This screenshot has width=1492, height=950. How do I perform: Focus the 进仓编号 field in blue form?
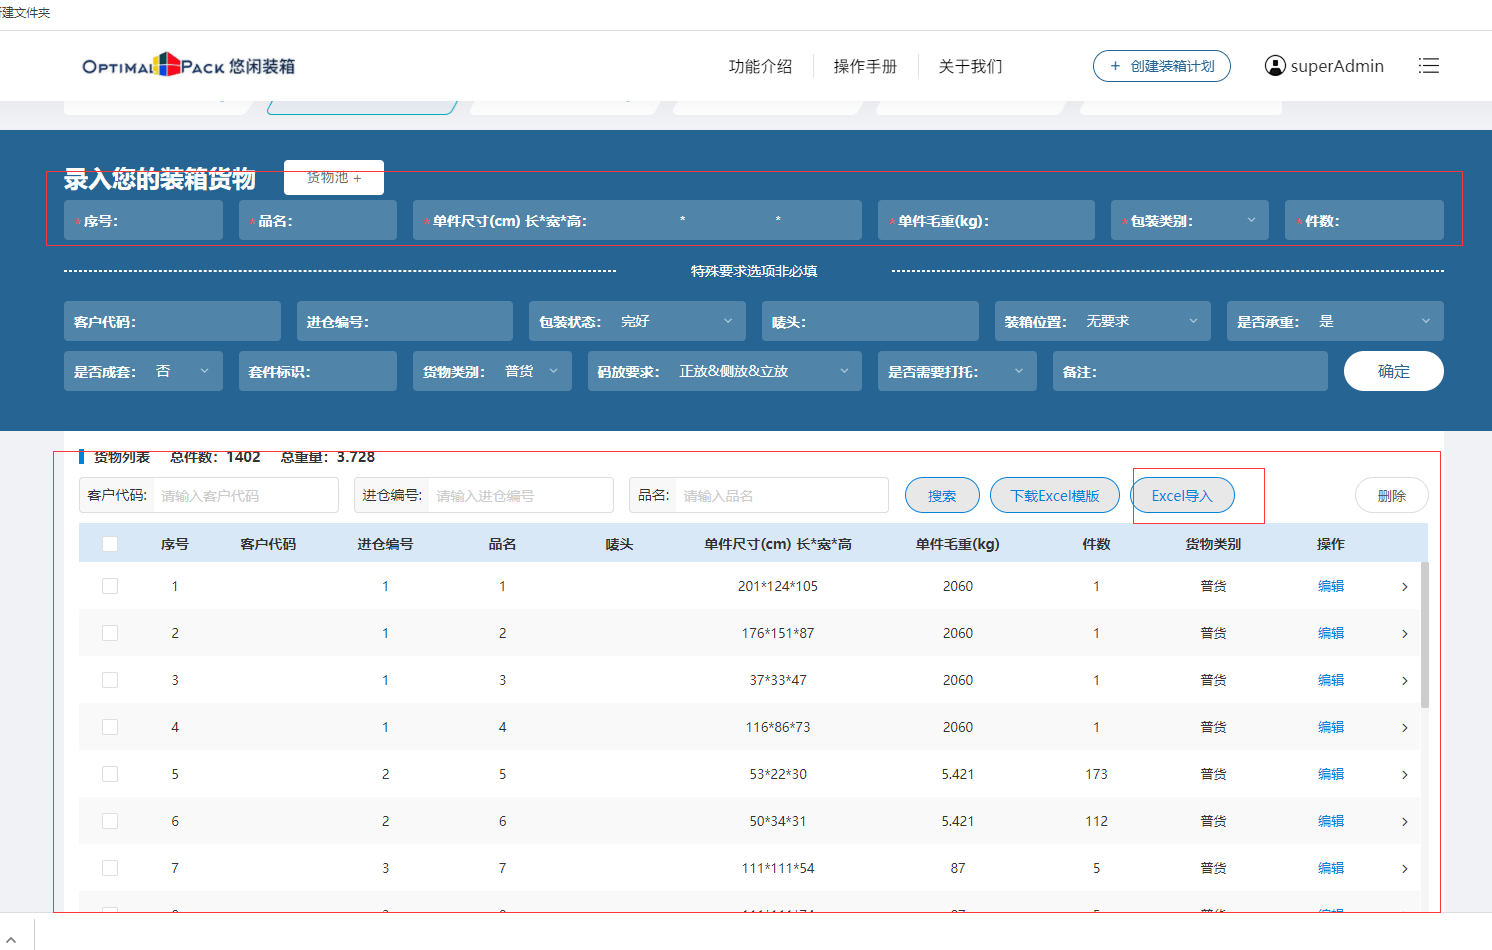405,321
